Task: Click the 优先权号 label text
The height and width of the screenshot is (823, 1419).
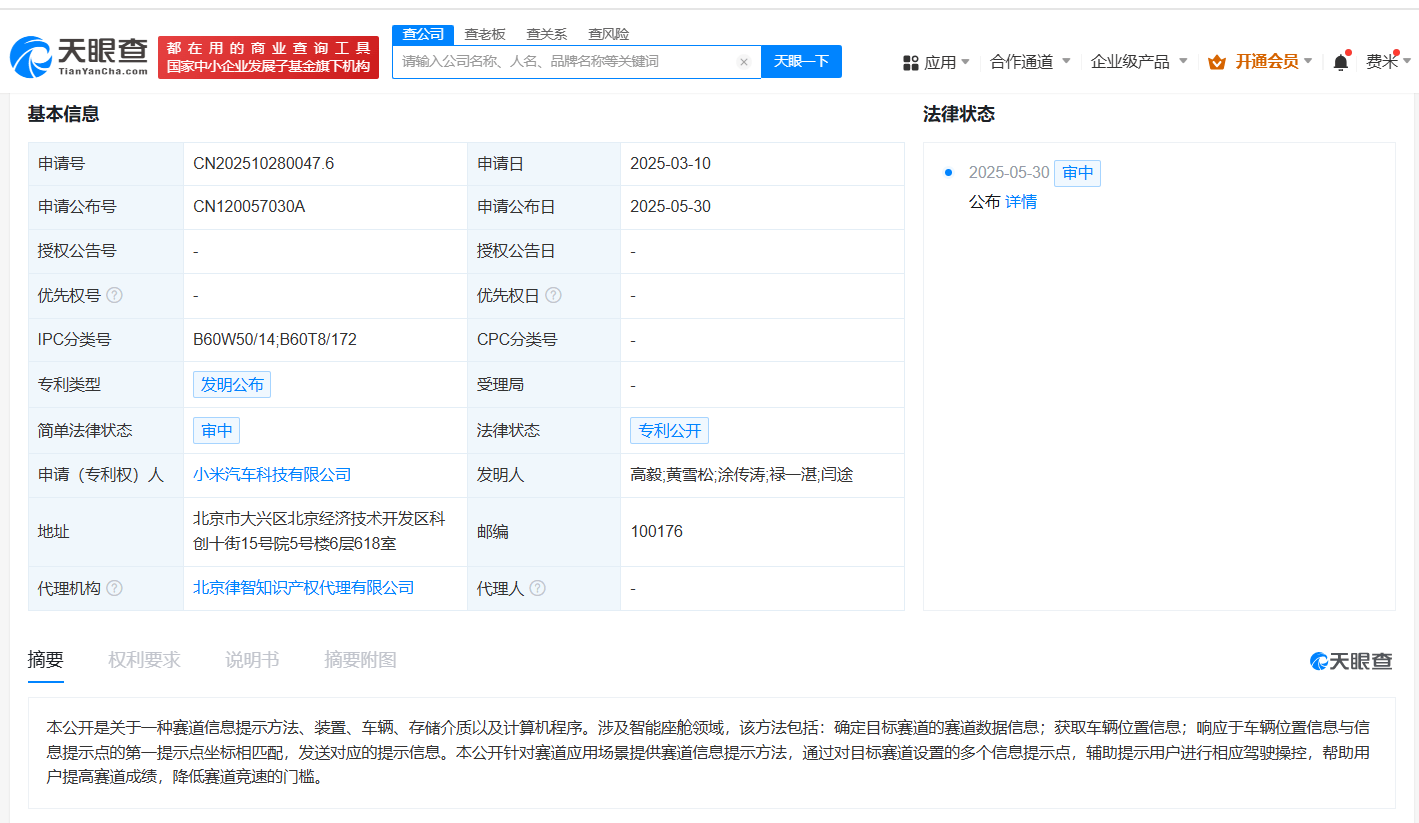Action: click(x=69, y=295)
